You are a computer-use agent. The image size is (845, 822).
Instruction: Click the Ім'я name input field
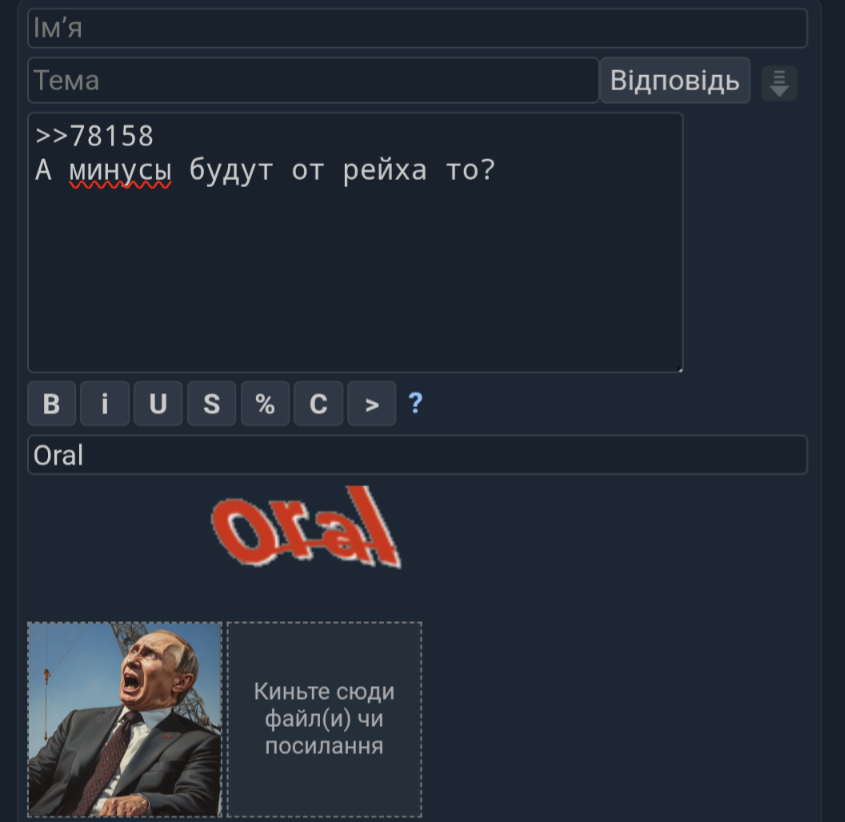click(x=417, y=28)
